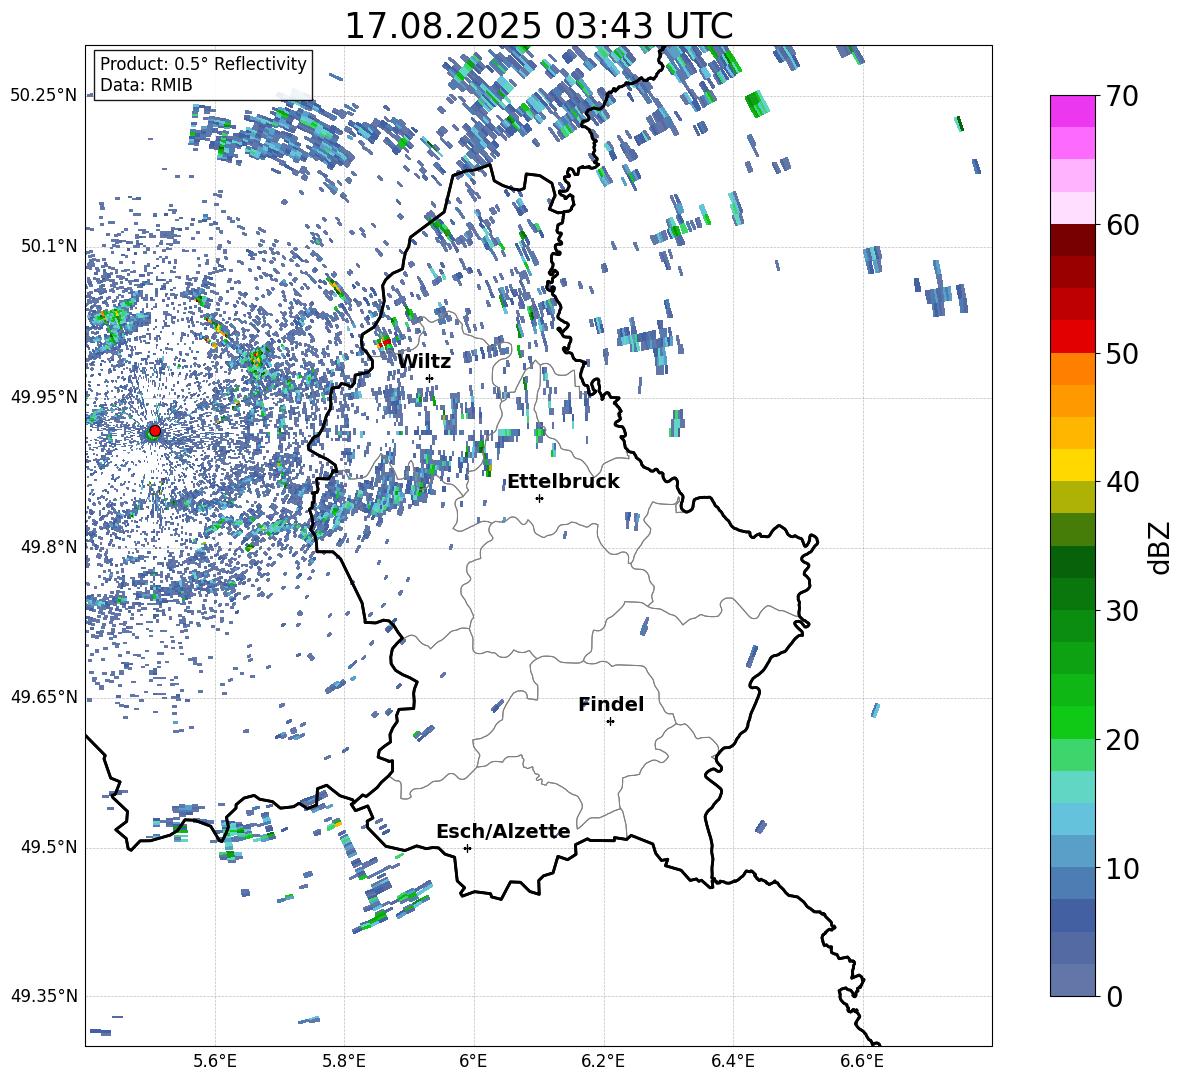The image size is (1184, 1081).
Task: Click the 40 dBZ colorbar tick label
Action: (x=1122, y=482)
